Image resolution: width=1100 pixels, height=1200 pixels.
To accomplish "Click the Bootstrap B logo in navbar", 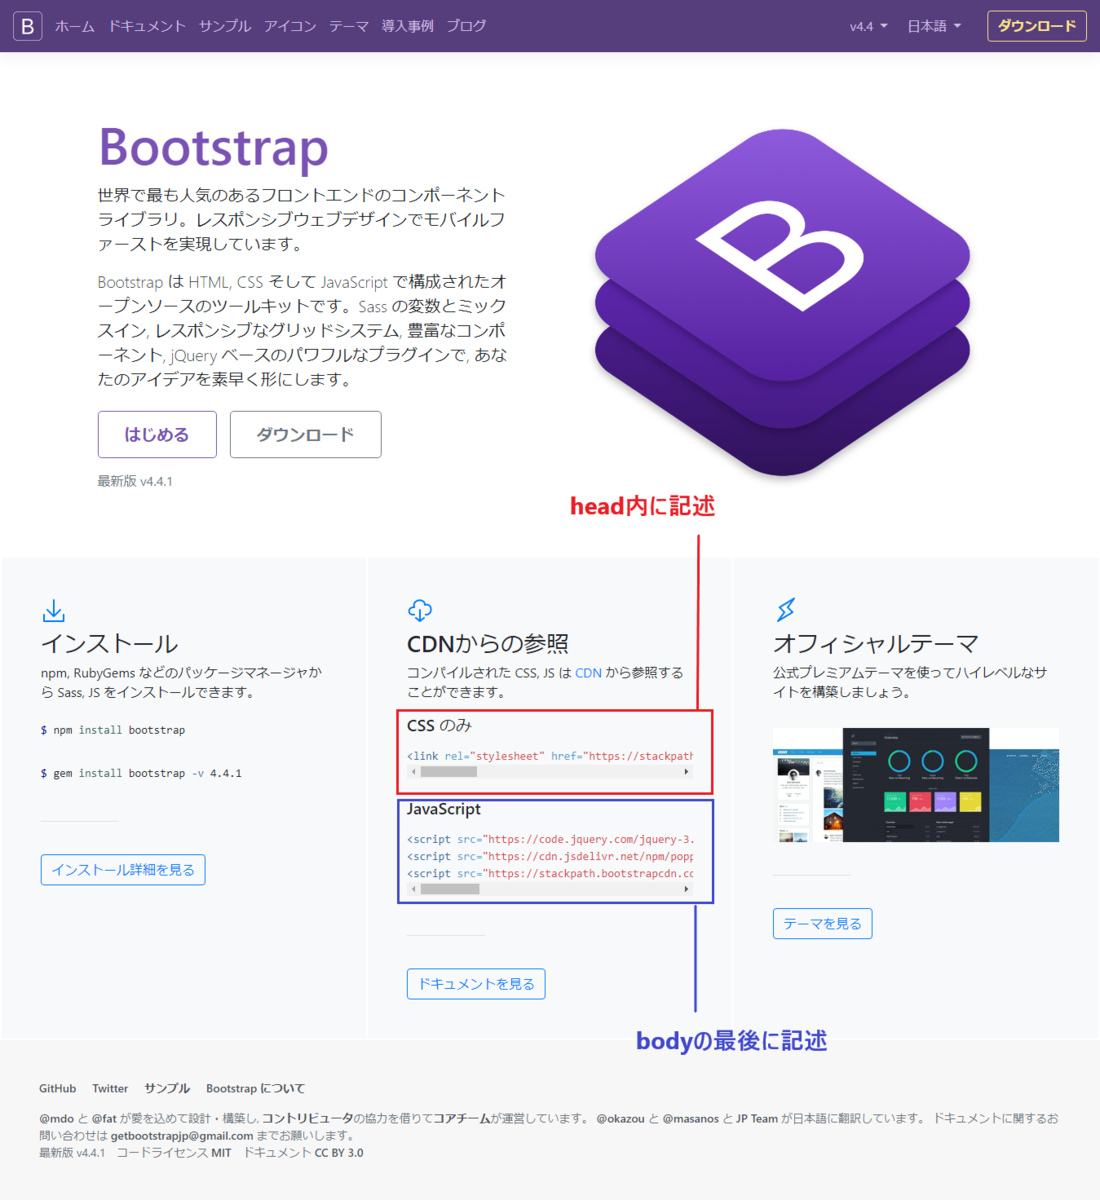I will [28, 26].
